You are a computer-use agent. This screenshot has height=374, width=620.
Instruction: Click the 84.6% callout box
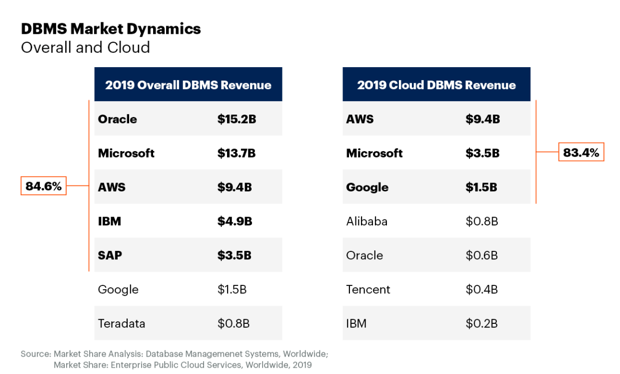(43, 186)
